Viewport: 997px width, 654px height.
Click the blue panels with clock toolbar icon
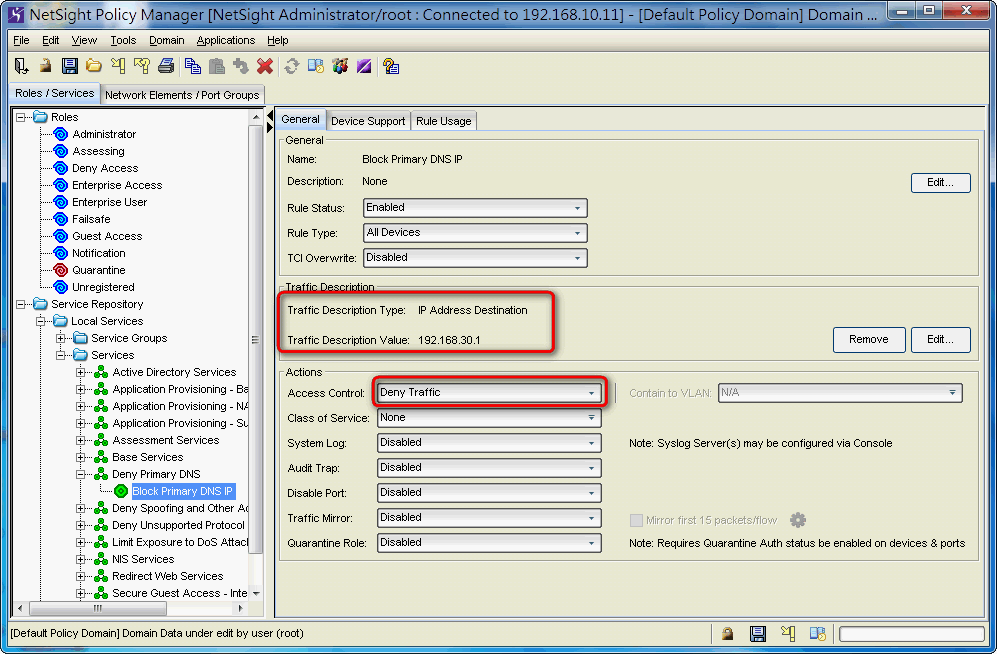(x=316, y=66)
